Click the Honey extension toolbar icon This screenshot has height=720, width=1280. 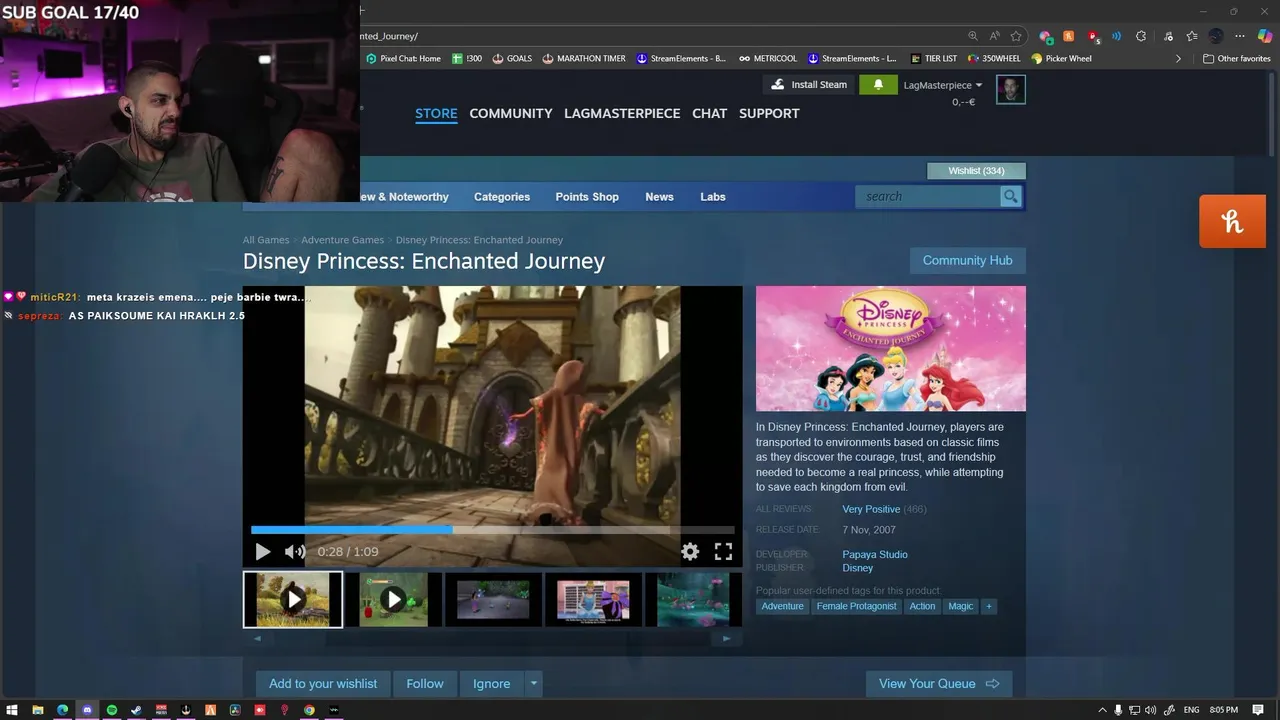pos(1068,36)
